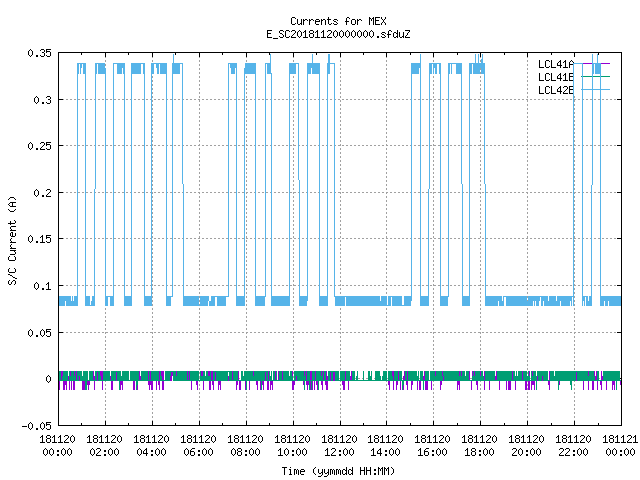Click the -0.05 y-axis tick label
Image resolution: width=640 pixels, height=480 pixels.
point(37,426)
